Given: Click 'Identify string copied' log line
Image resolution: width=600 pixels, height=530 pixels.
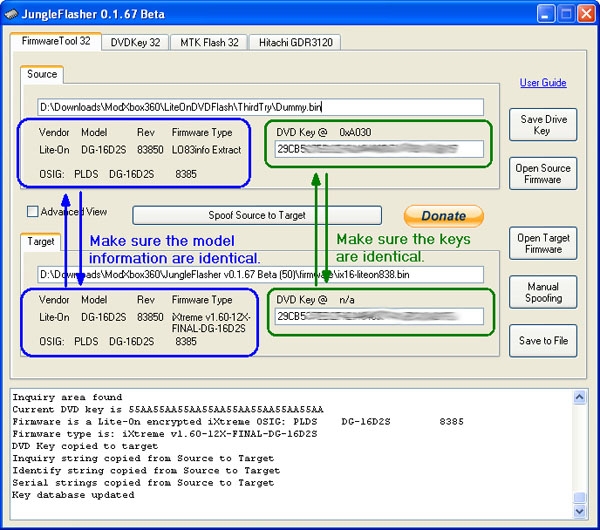Looking at the screenshot, I should pos(146,470).
